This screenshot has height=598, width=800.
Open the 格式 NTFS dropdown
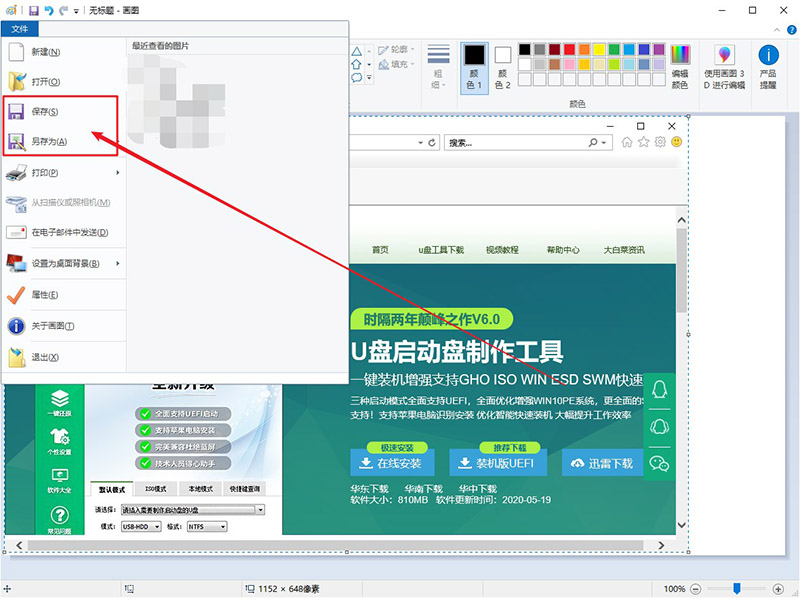[223, 527]
